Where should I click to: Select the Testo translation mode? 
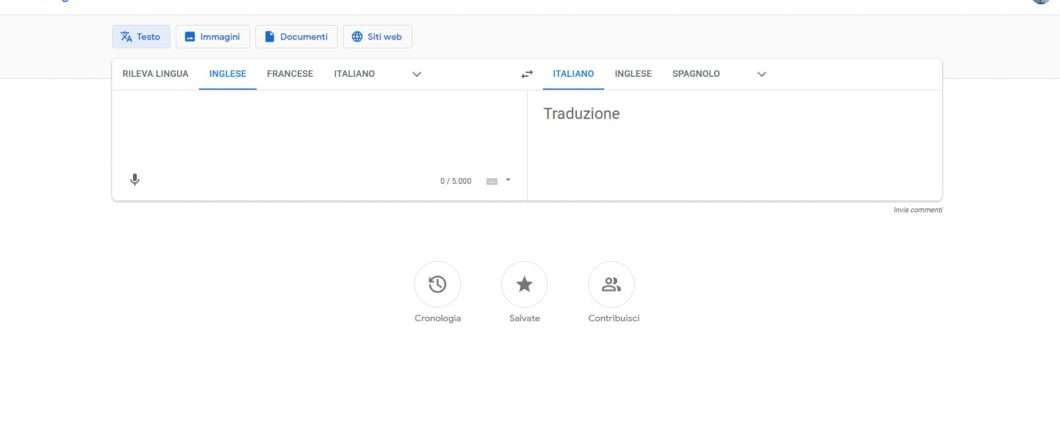(141, 37)
